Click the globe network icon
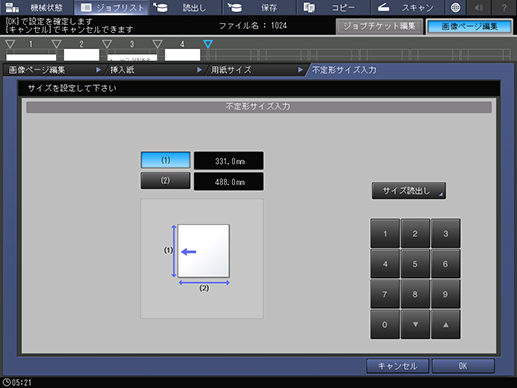This screenshot has height=388, width=517. pos(455,7)
